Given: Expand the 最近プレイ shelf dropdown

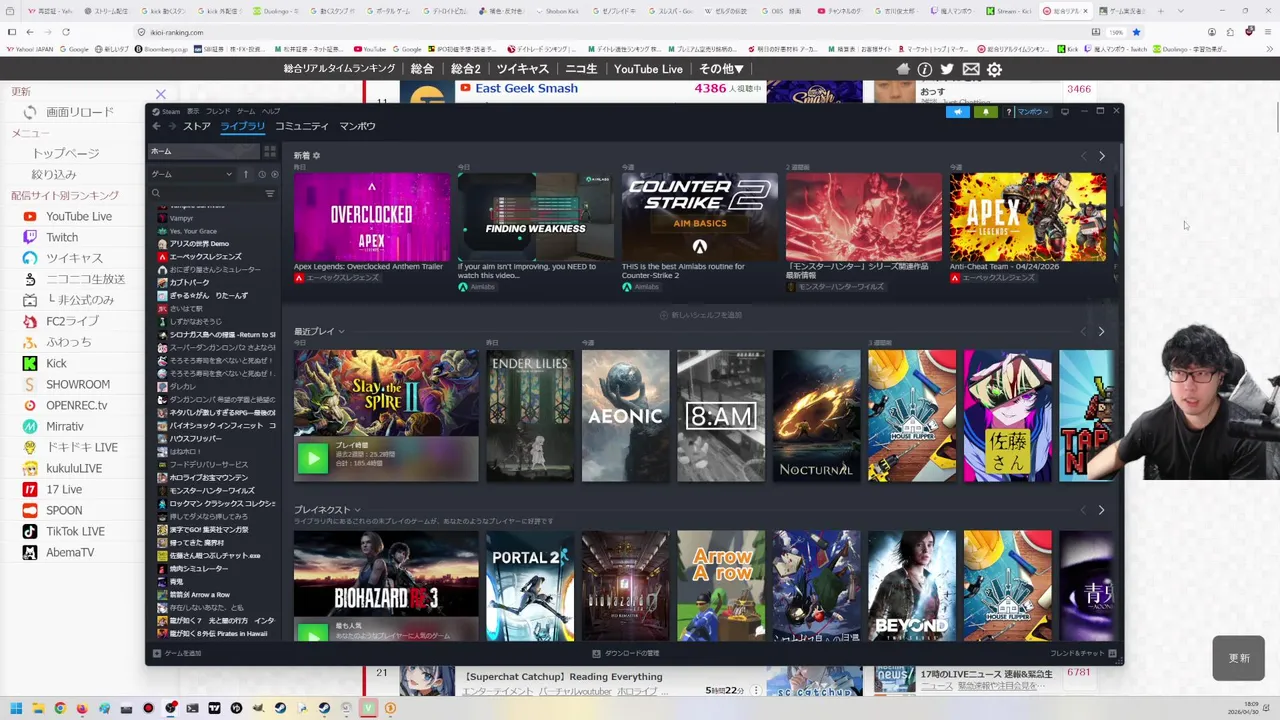Looking at the screenshot, I should tap(341, 332).
